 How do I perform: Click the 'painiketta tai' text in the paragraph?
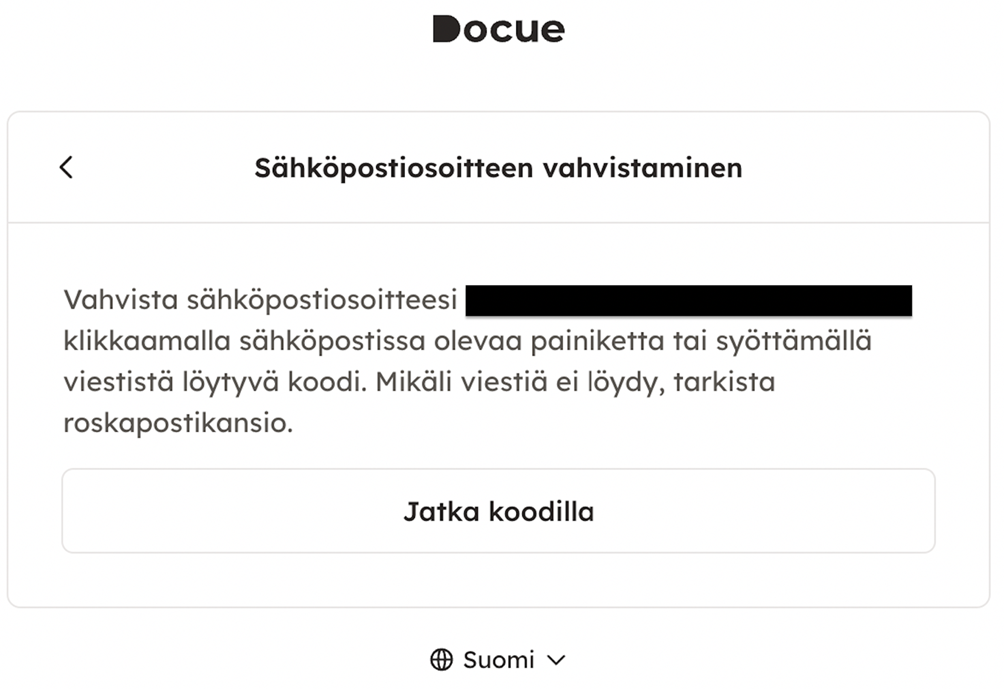[x=618, y=341]
